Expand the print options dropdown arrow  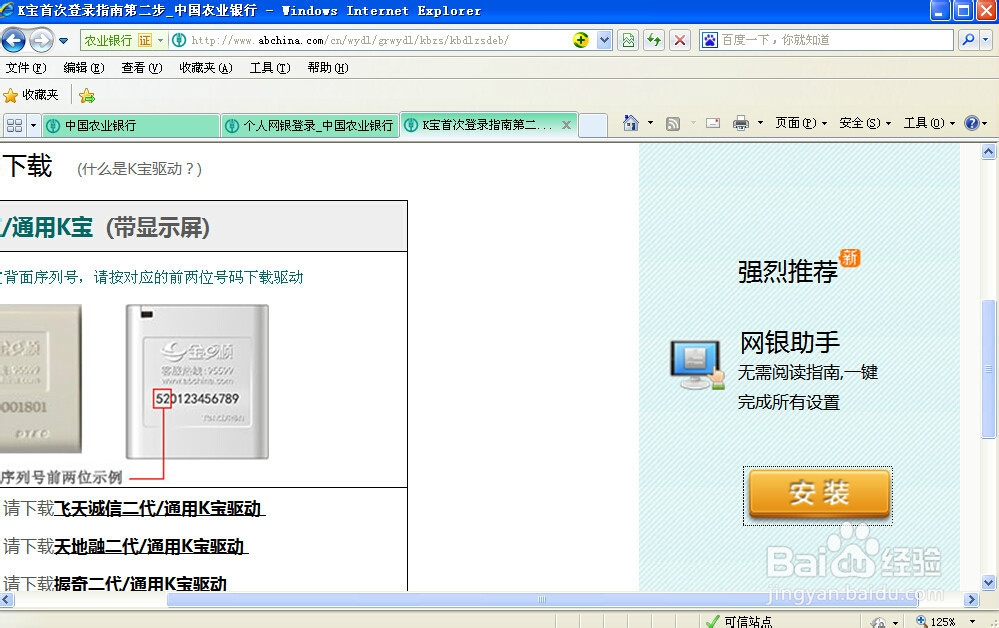point(760,123)
